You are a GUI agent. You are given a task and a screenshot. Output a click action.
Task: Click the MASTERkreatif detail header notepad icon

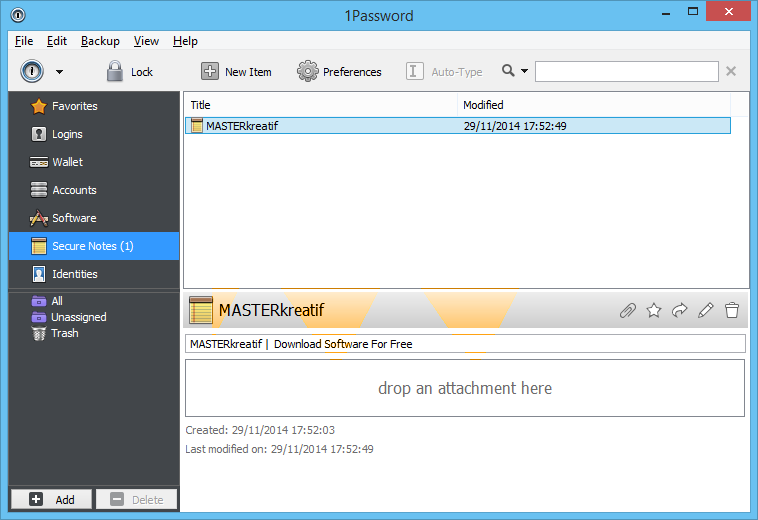201,310
